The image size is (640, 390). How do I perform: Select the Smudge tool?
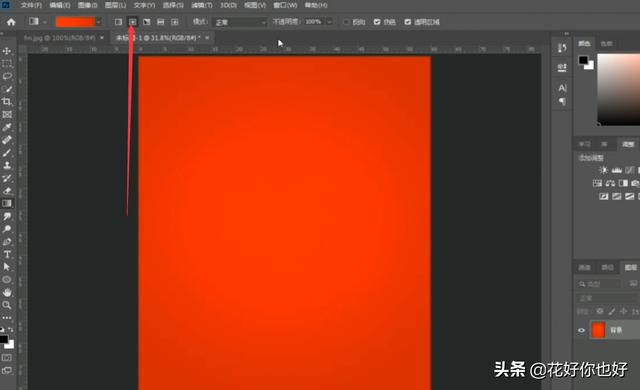click(x=7, y=216)
